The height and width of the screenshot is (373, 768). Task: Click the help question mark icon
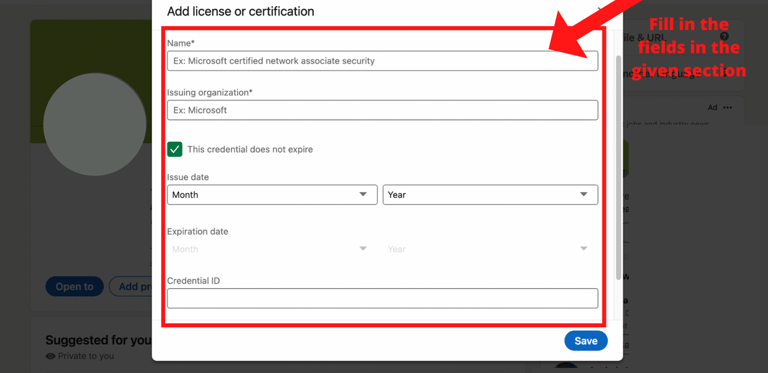click(724, 36)
